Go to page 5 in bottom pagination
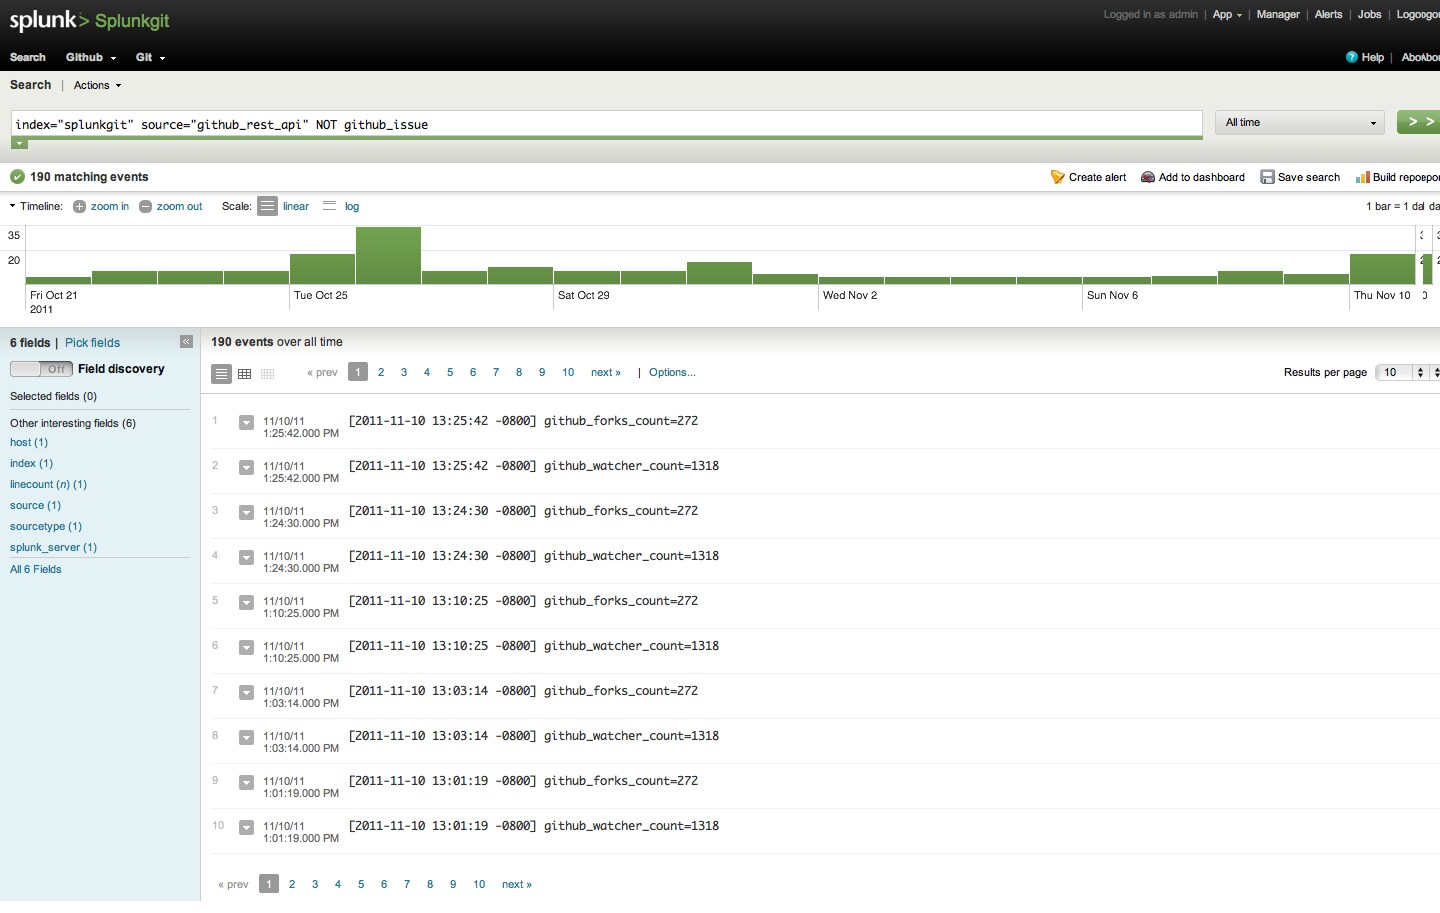This screenshot has height=913, width=1440. coord(361,884)
